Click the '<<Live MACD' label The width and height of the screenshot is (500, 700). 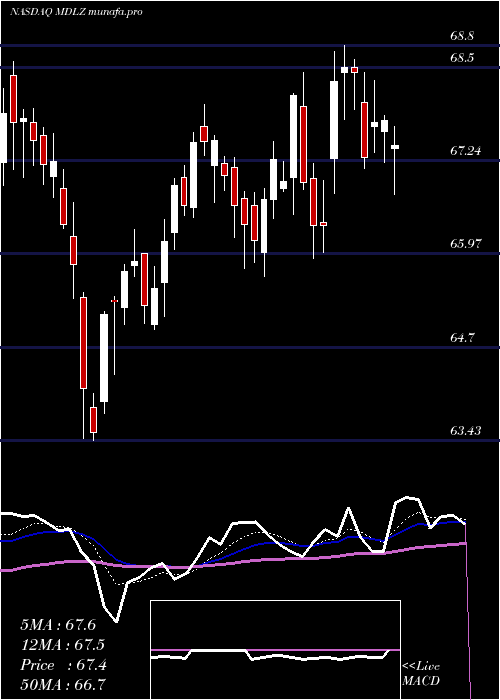pyautogui.click(x=421, y=673)
